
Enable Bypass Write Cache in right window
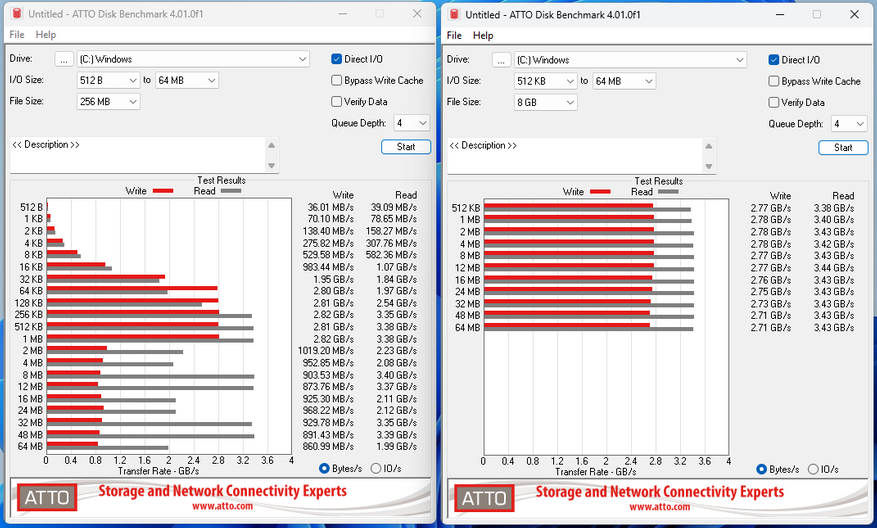click(774, 82)
